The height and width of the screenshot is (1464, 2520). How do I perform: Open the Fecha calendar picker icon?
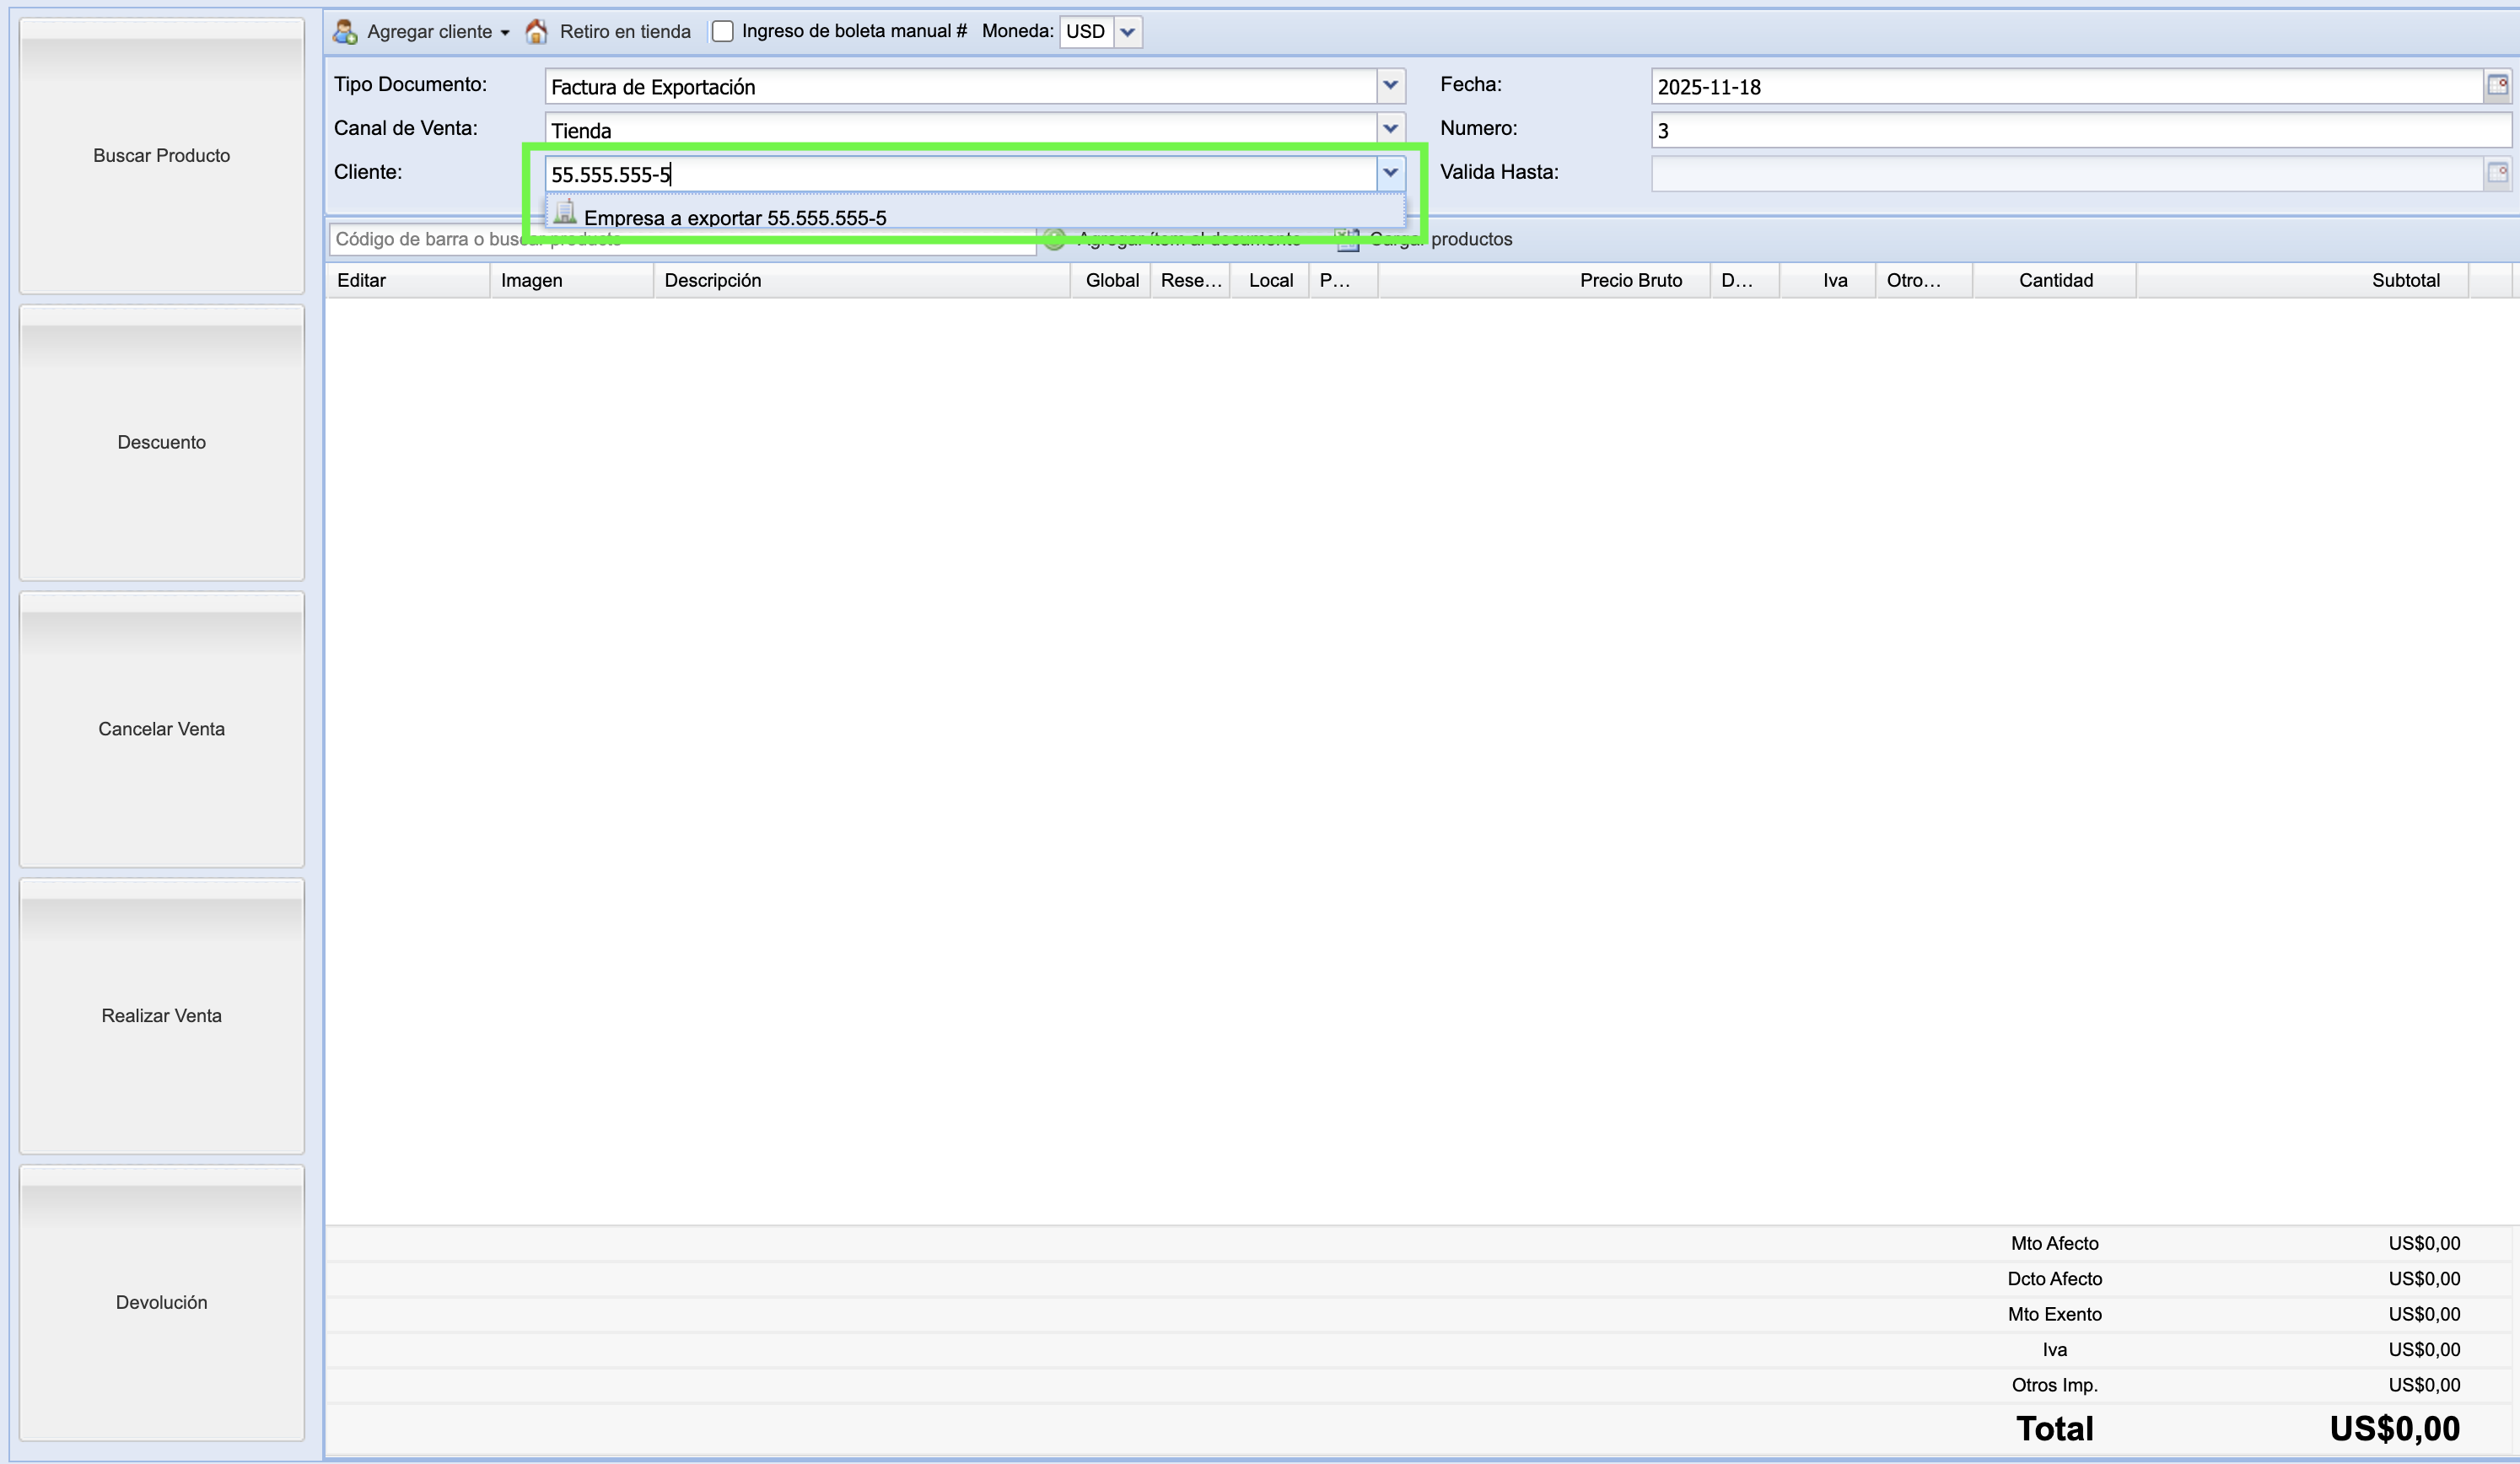tap(2497, 86)
